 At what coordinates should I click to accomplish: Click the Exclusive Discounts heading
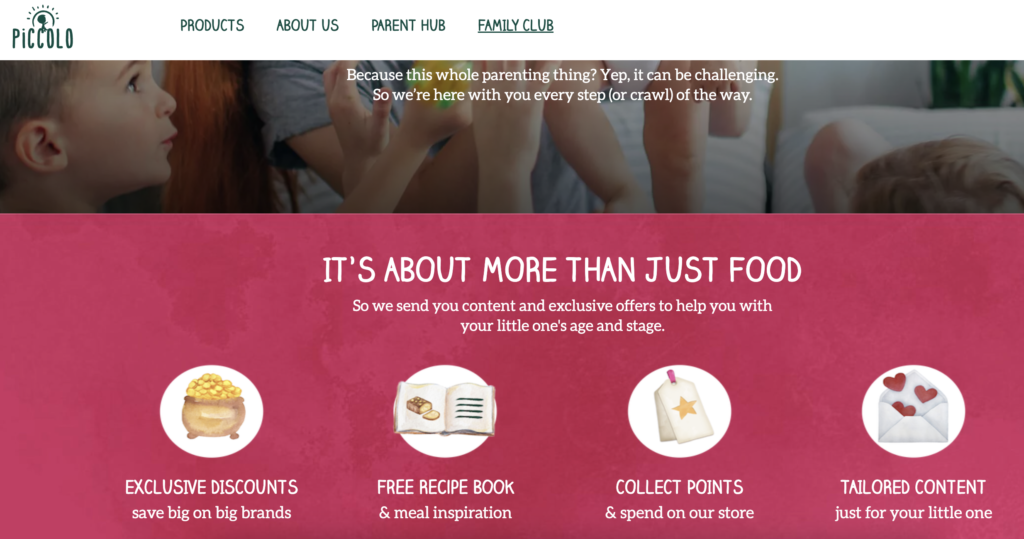pos(212,487)
